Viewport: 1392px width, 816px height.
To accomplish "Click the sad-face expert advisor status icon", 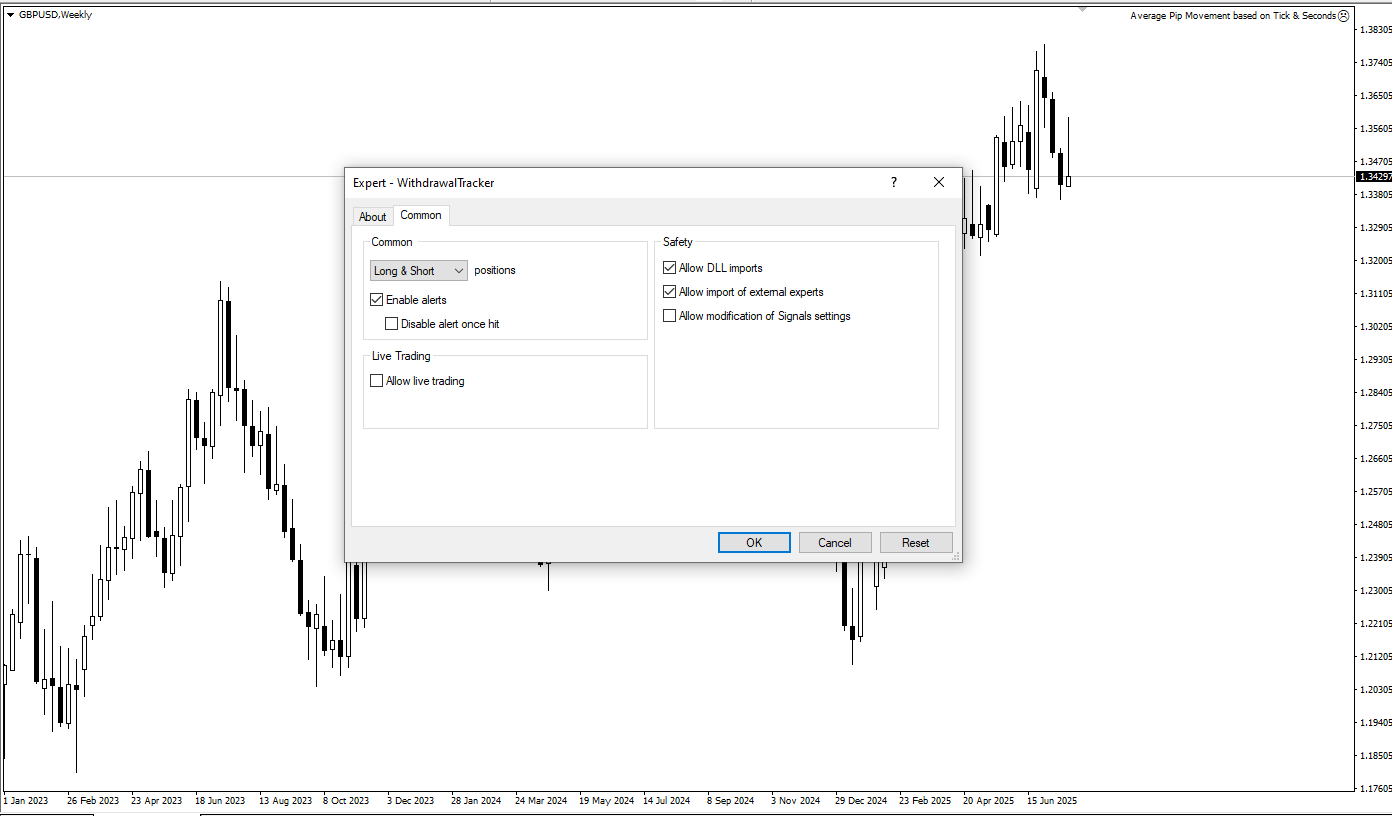I will click(x=1343, y=16).
